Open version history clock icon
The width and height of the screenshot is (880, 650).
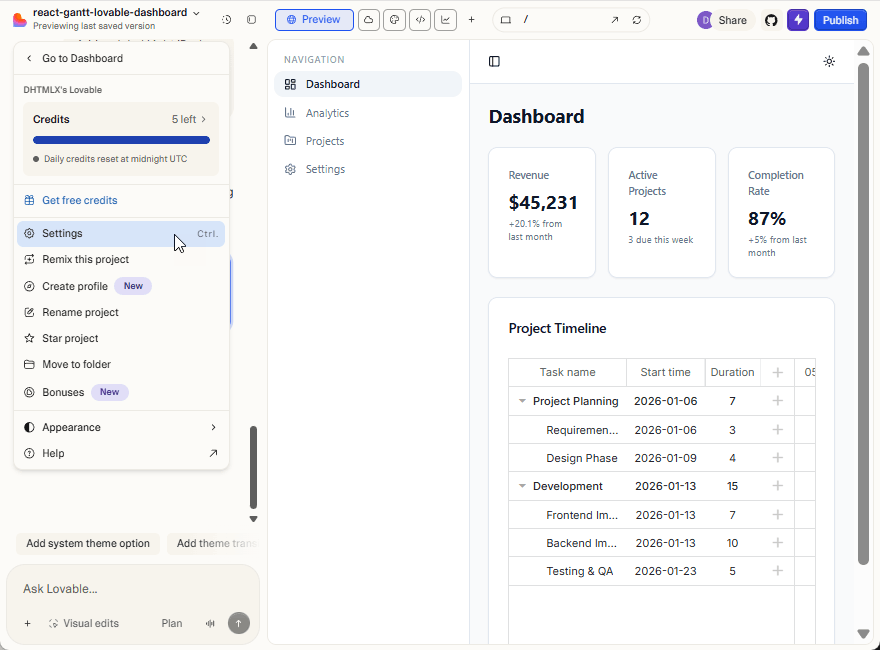coord(227,20)
